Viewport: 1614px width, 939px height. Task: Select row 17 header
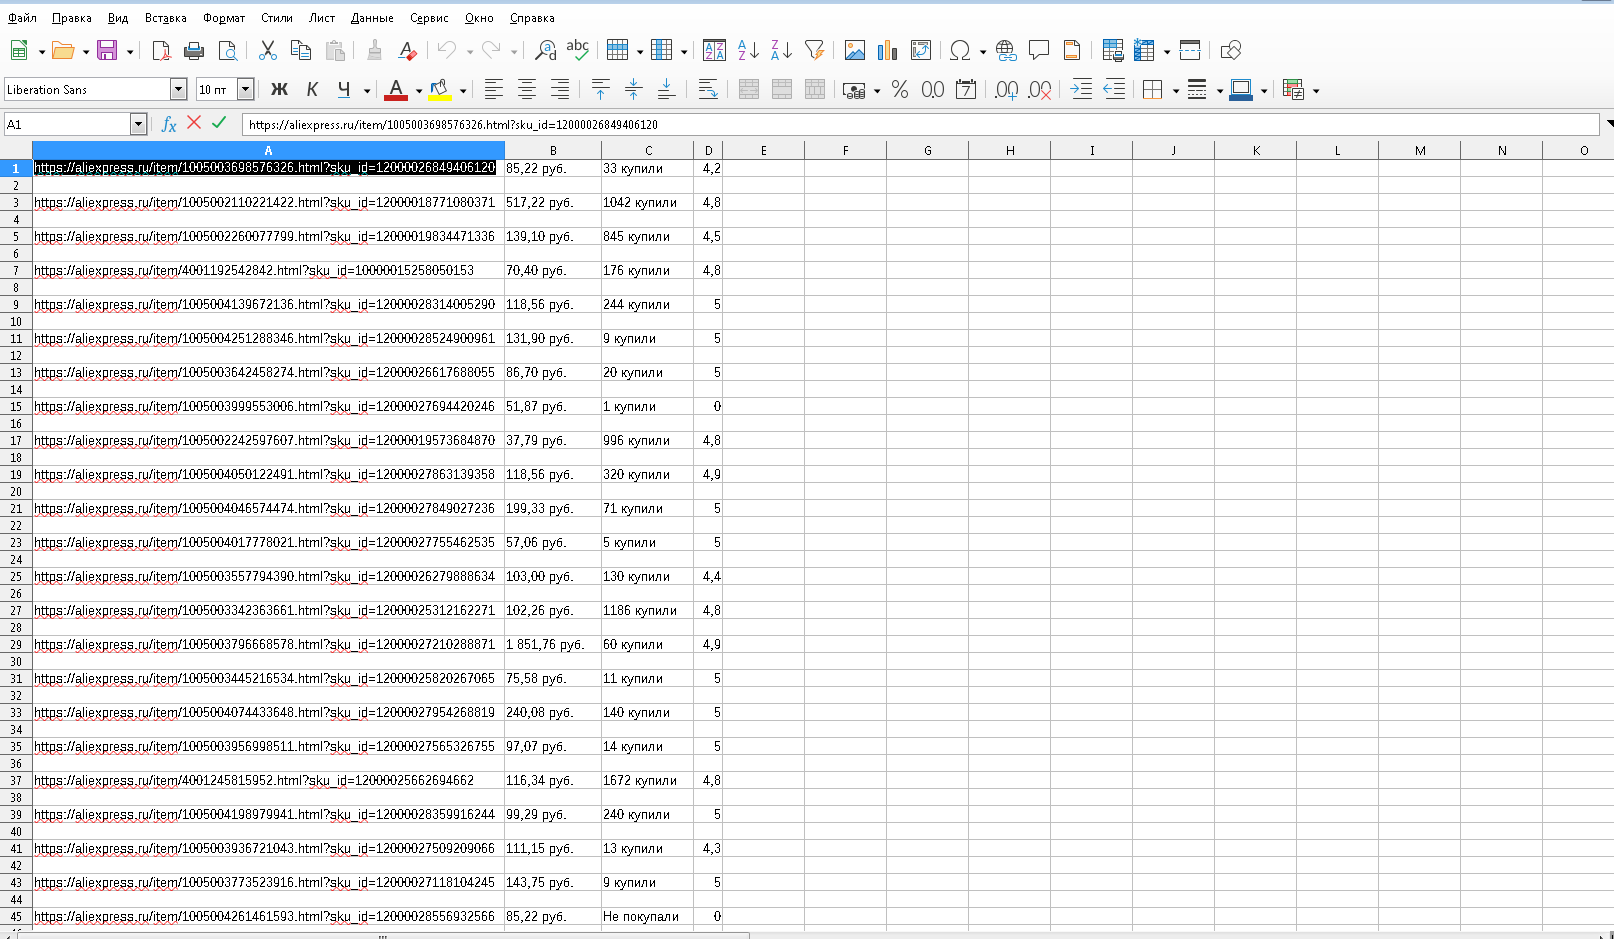coord(16,440)
